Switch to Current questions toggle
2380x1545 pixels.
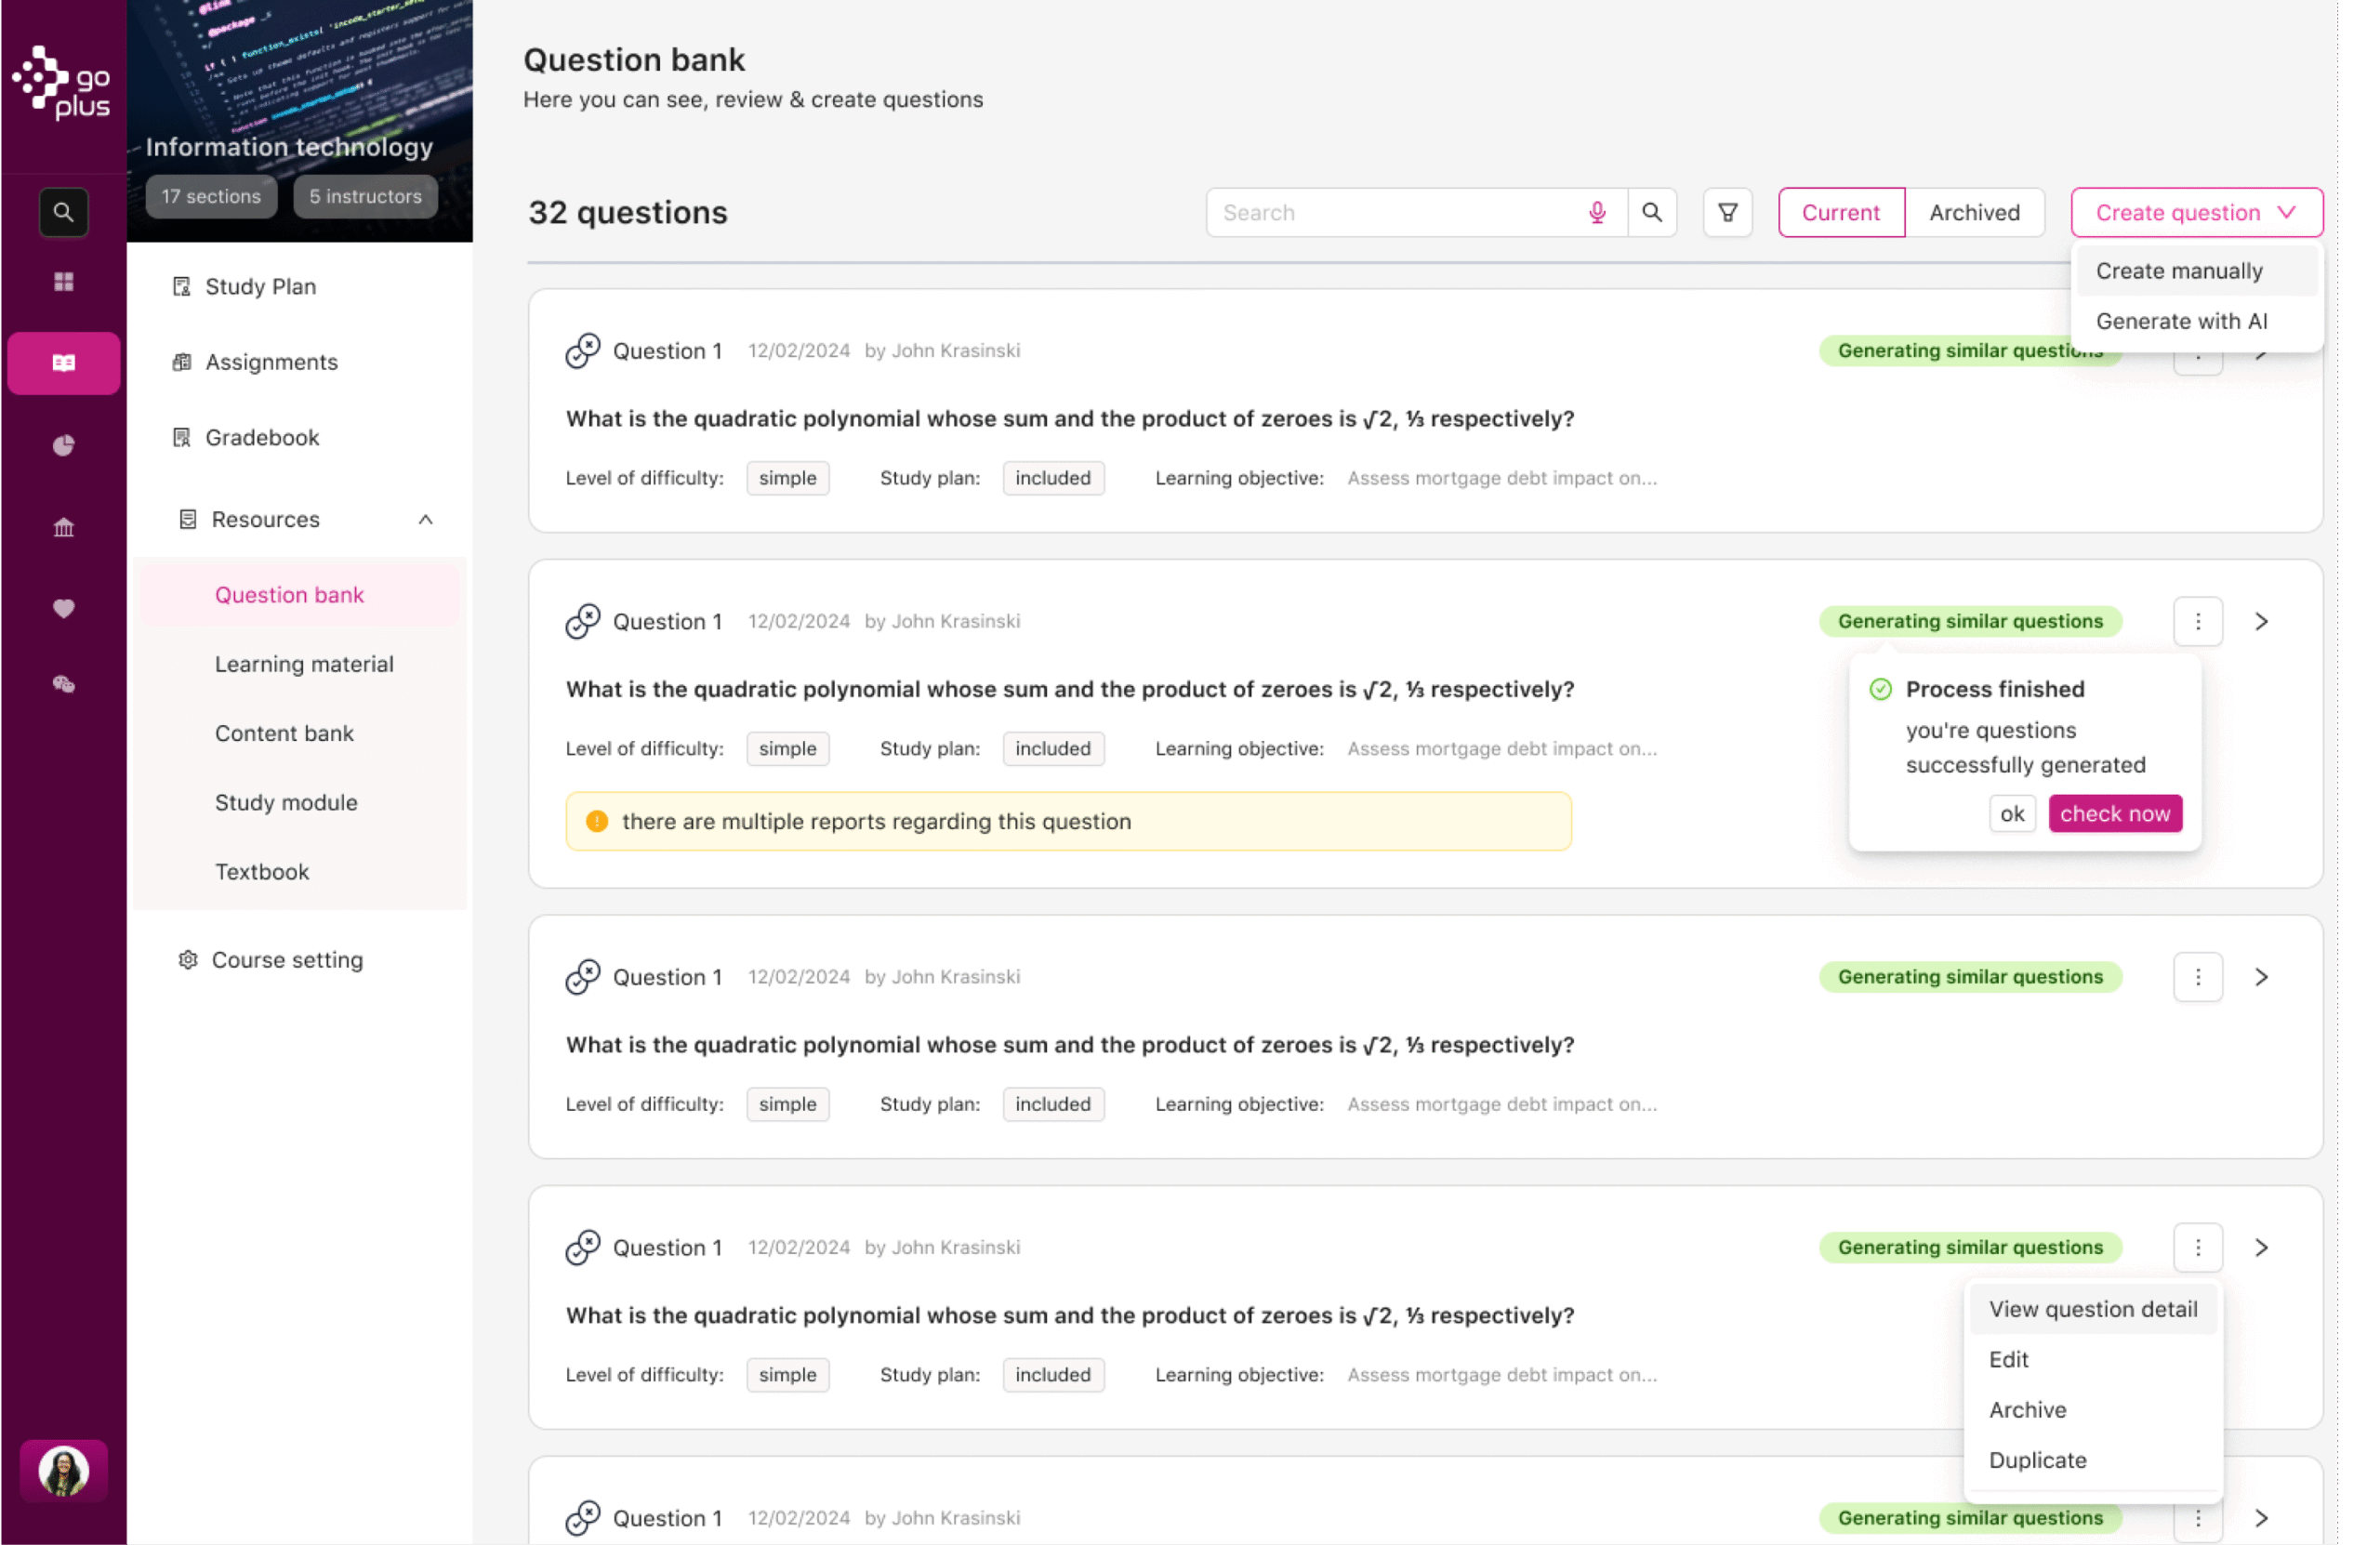[1840, 212]
